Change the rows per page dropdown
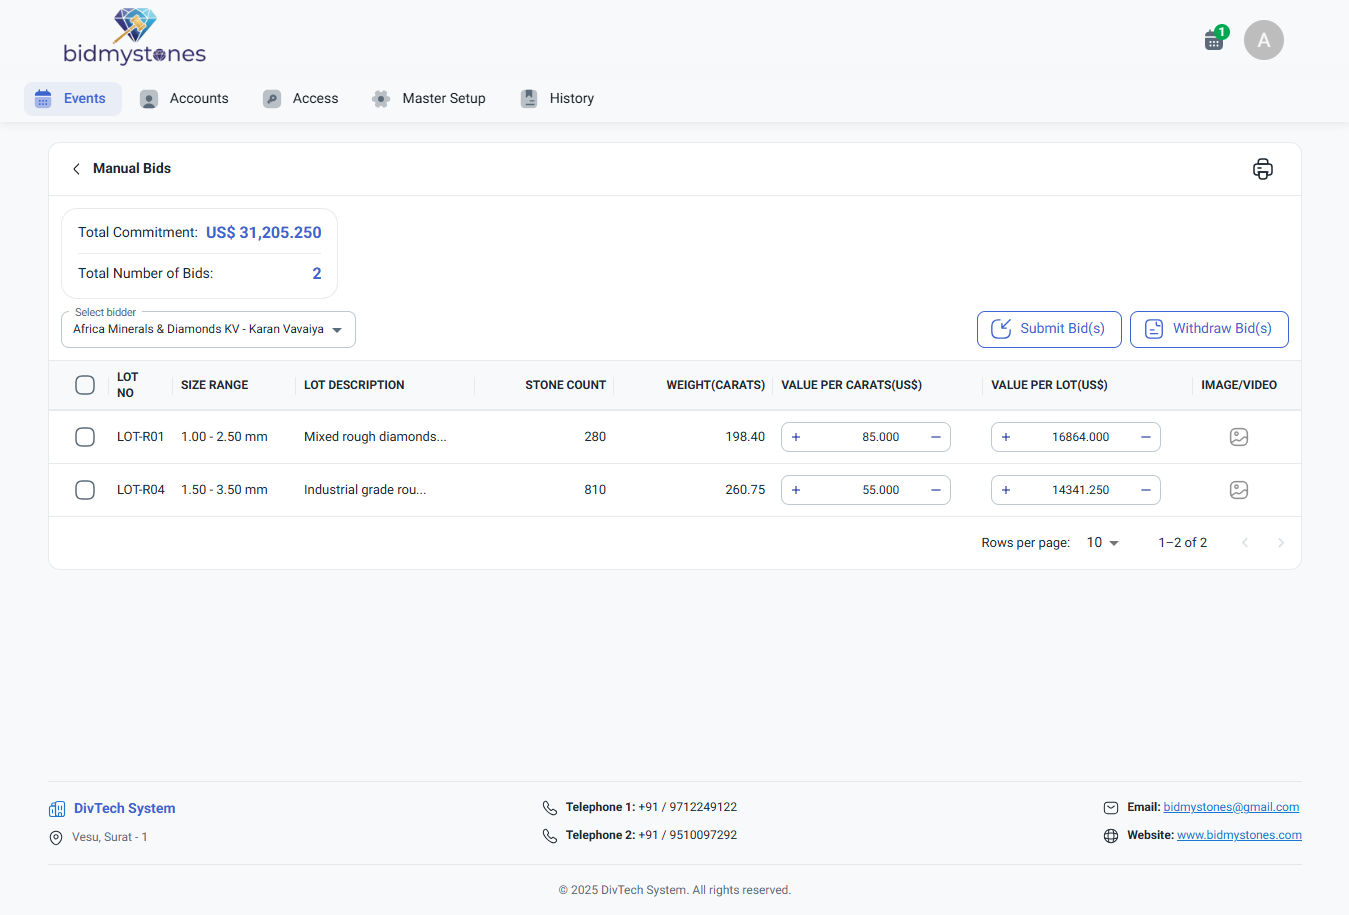1349x915 pixels. pyautogui.click(x=1103, y=543)
